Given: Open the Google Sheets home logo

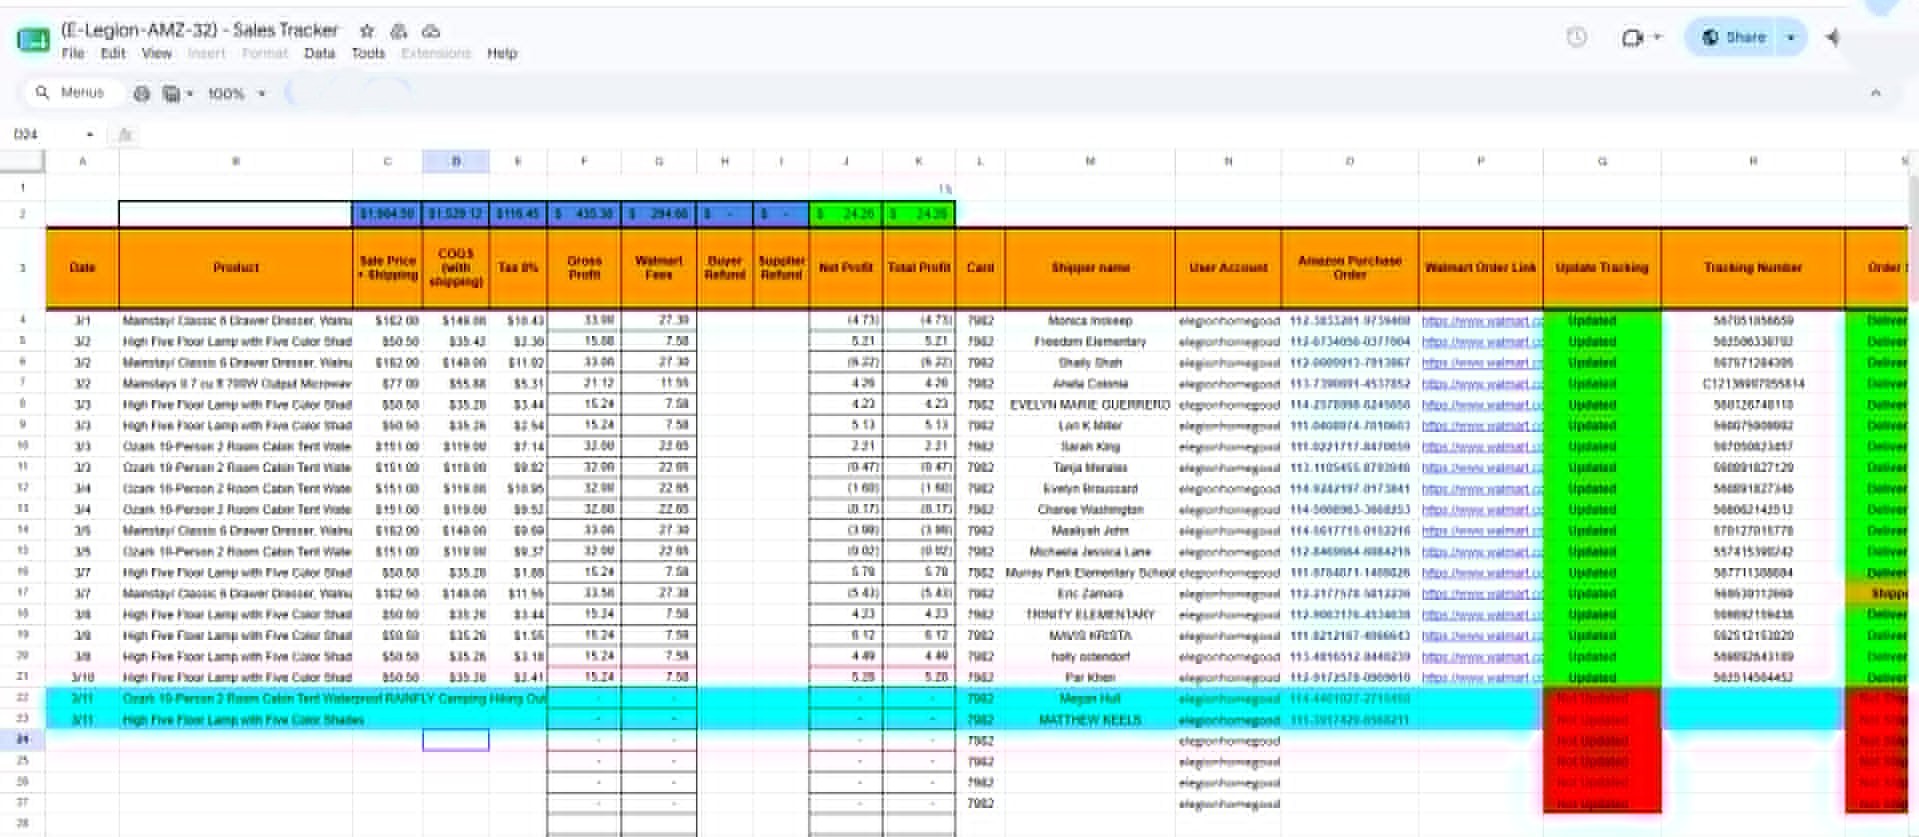Looking at the screenshot, I should 33,40.
